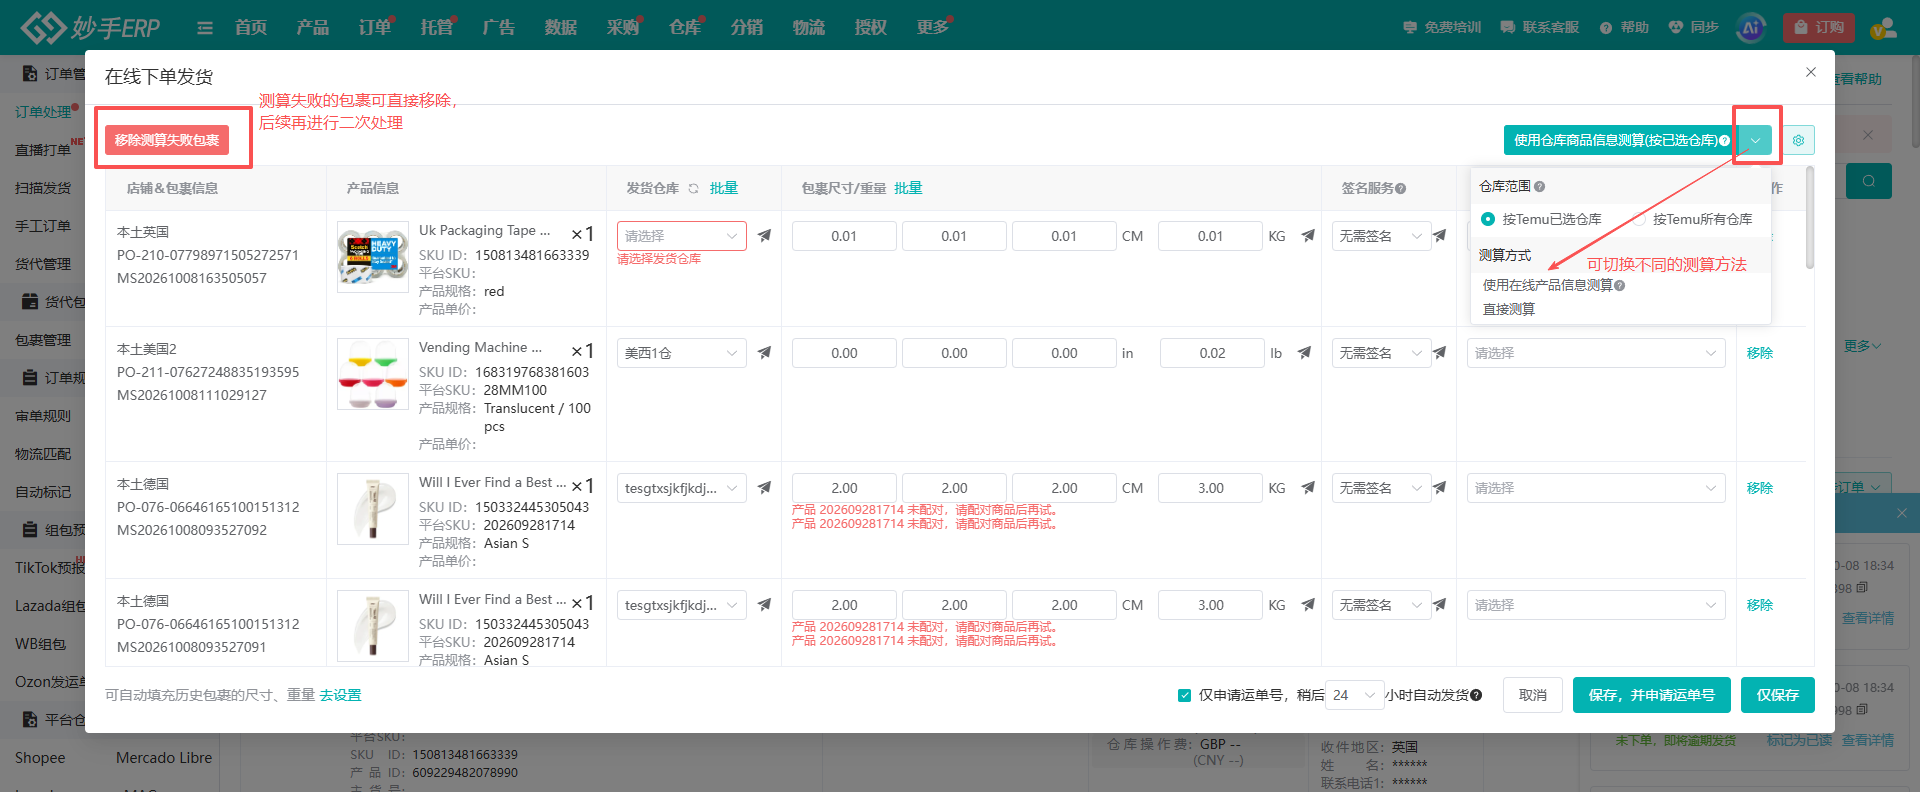The image size is (1920, 792).
Task: Toggle the hamburger menu icon in header
Action: 205,28
